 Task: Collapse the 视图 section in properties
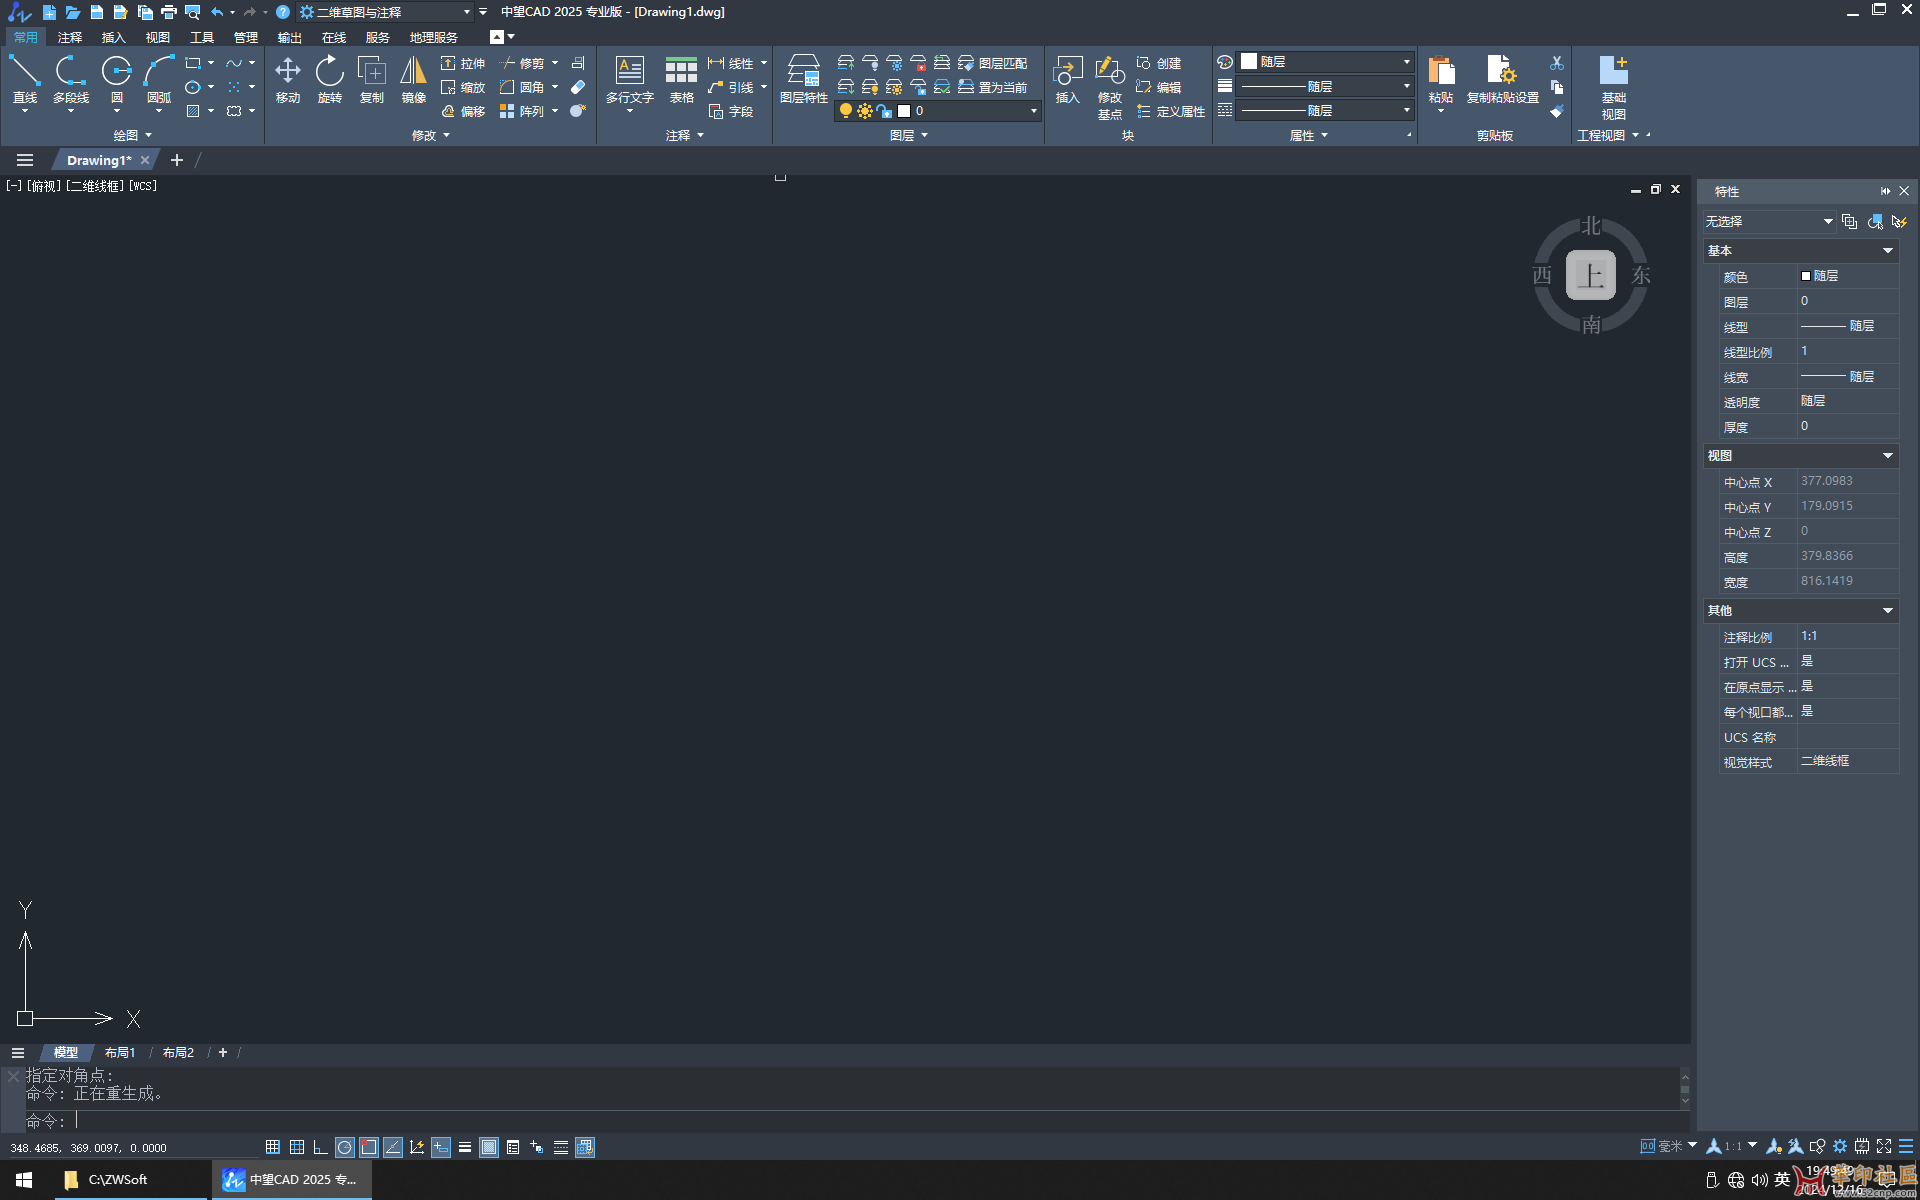1888,456
